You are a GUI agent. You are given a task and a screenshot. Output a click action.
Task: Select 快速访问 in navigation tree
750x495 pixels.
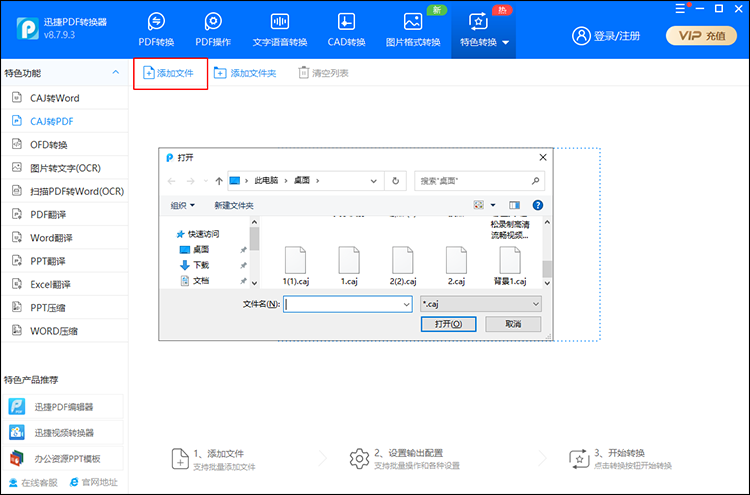(198, 234)
